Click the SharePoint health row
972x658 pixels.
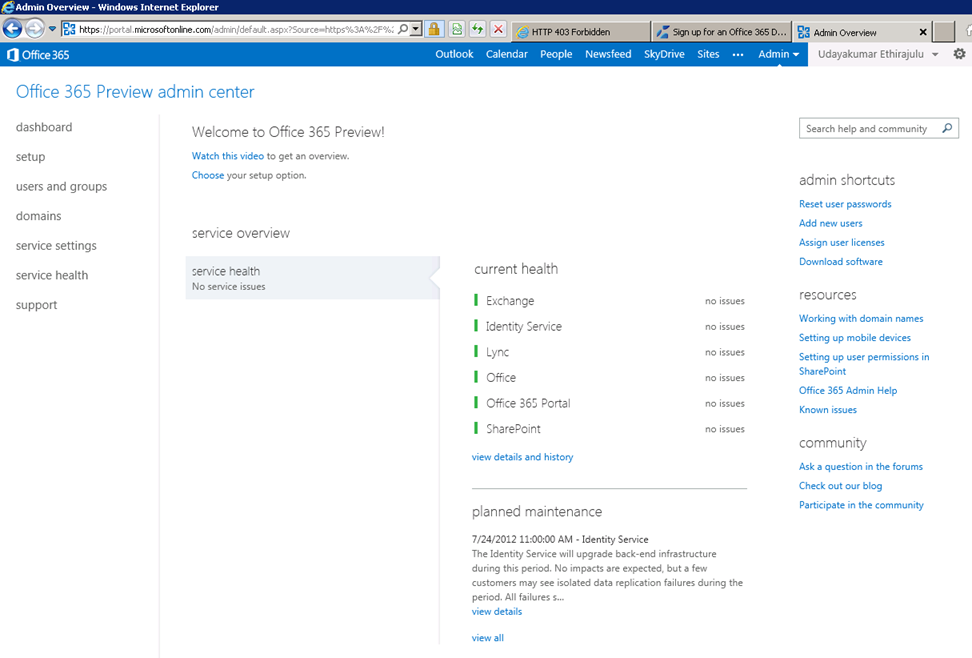(609, 429)
